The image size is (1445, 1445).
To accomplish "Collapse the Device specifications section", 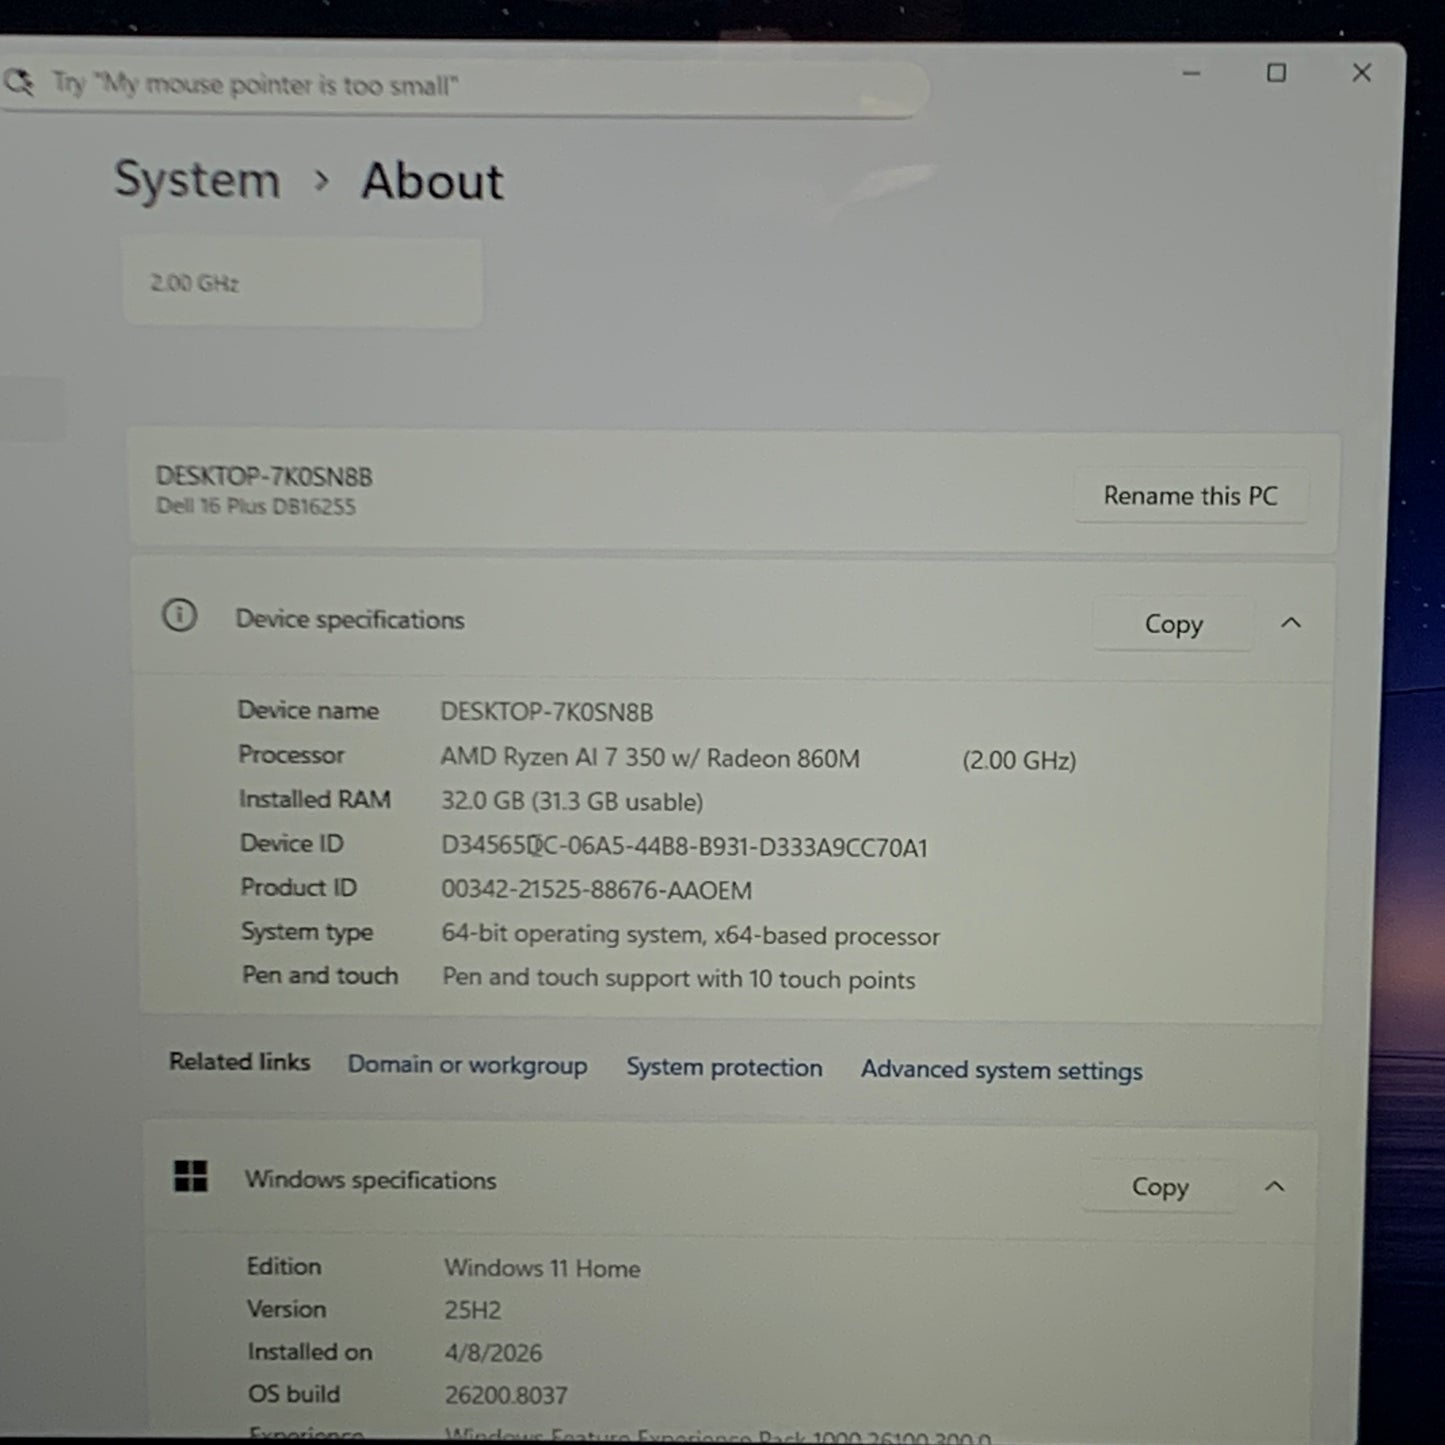I will tap(1291, 623).
